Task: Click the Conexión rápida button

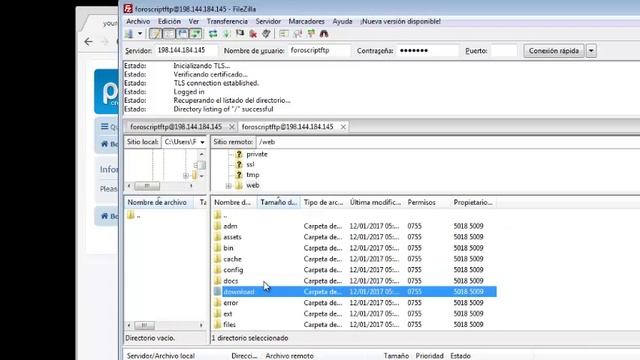Action: click(x=553, y=51)
